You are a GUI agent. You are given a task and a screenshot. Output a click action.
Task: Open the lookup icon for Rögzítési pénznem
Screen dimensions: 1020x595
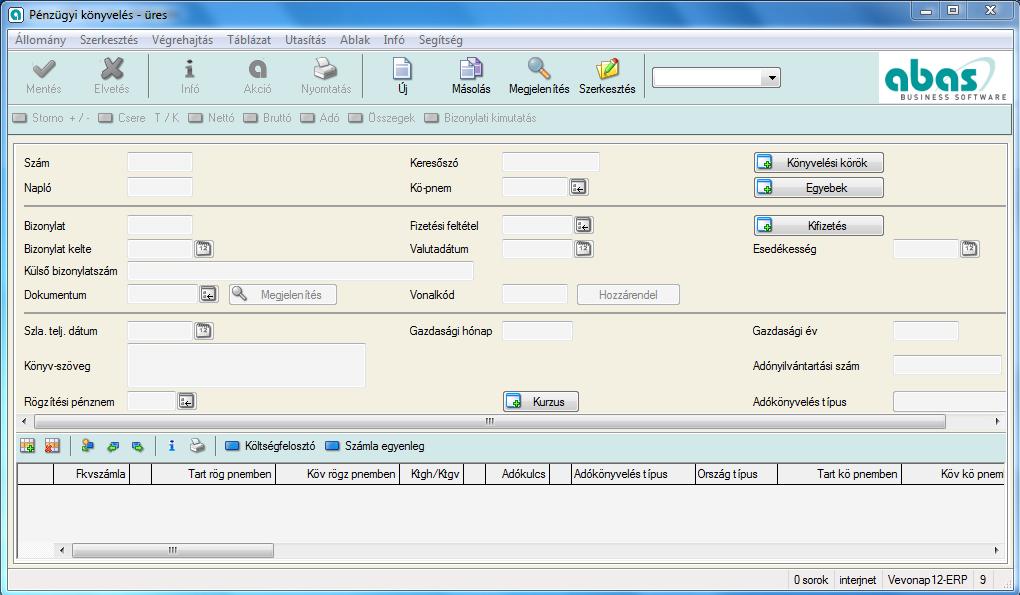point(187,402)
